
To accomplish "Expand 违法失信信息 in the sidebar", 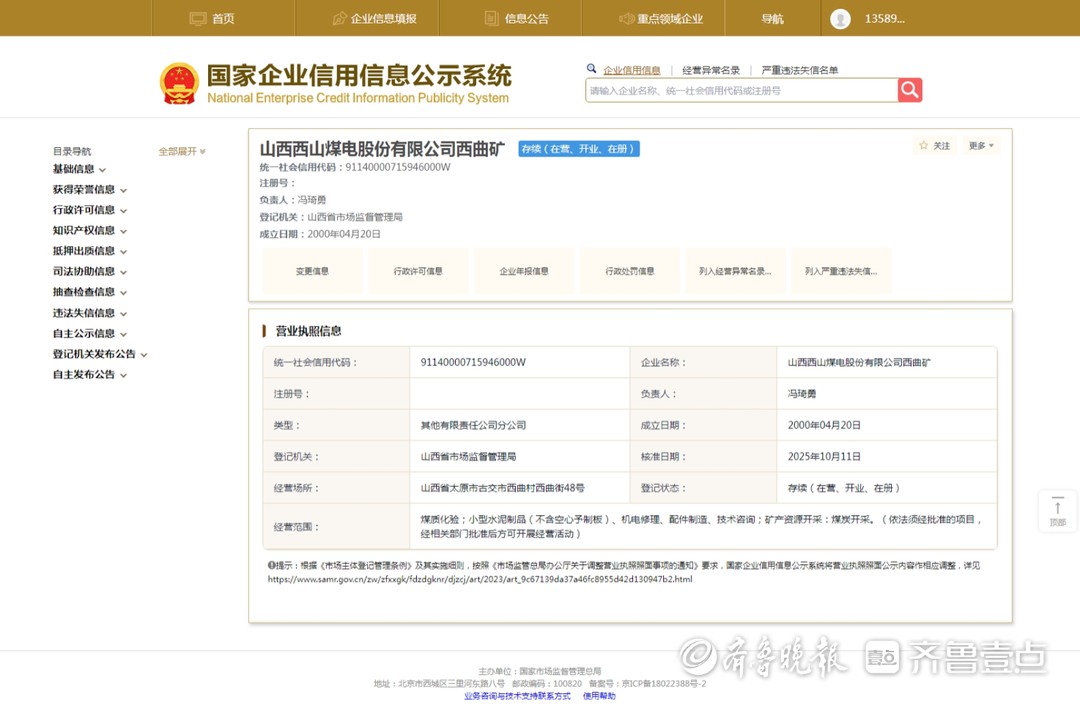I will click(90, 313).
